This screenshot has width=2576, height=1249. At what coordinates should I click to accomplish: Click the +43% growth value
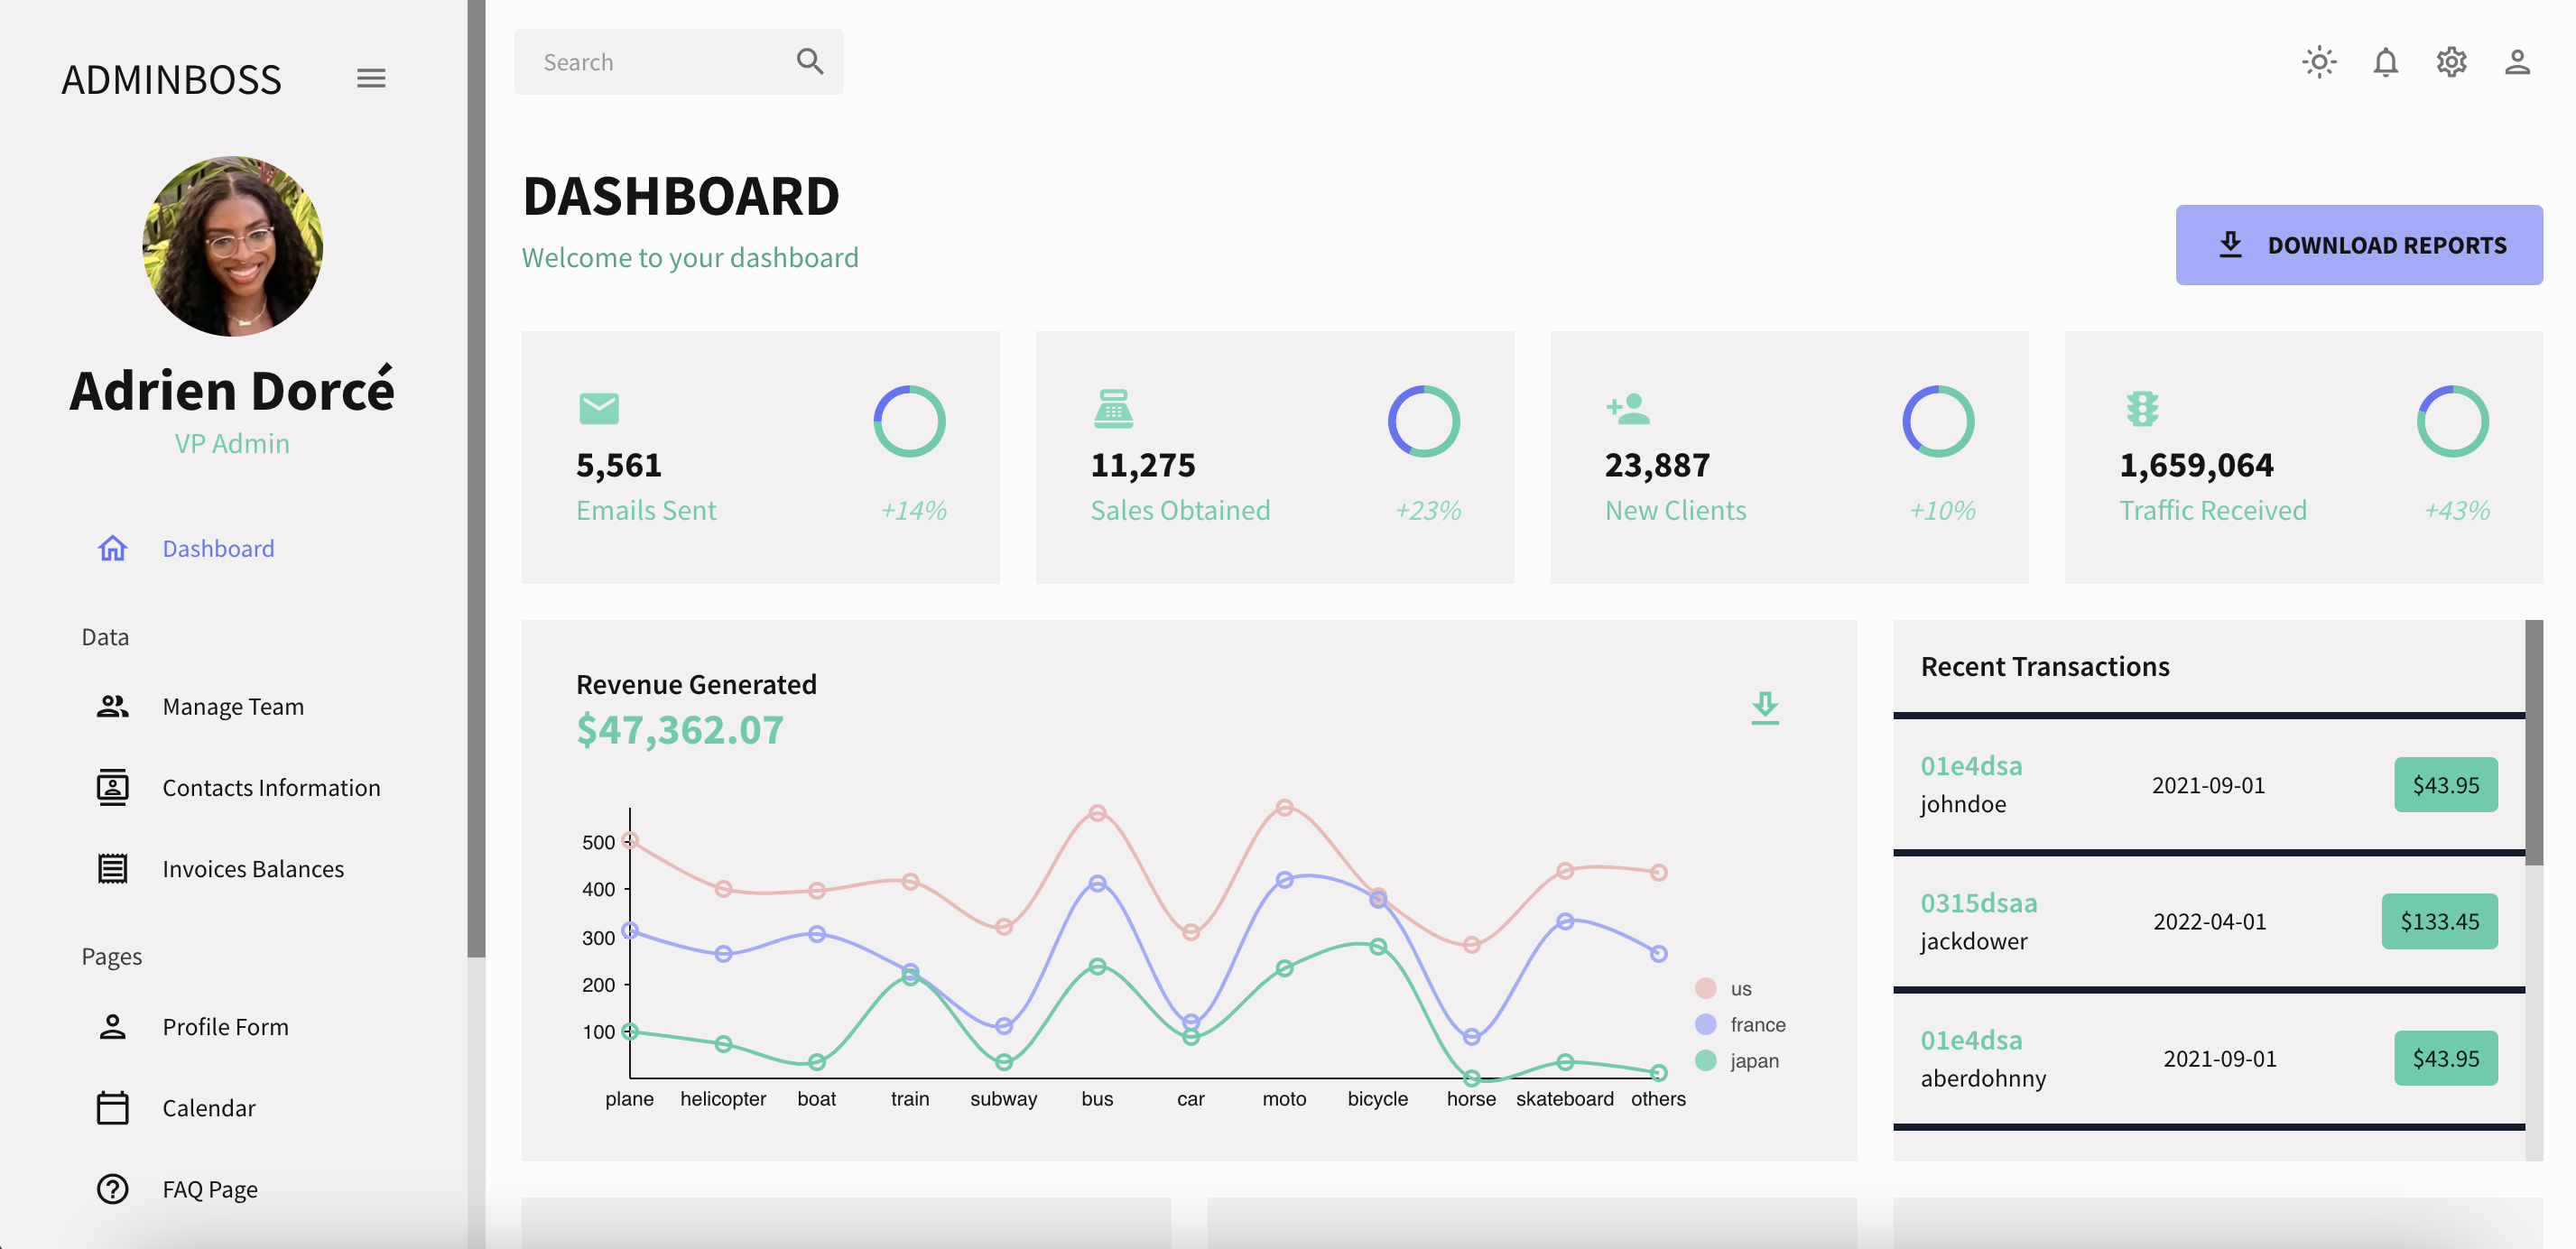2457,511
